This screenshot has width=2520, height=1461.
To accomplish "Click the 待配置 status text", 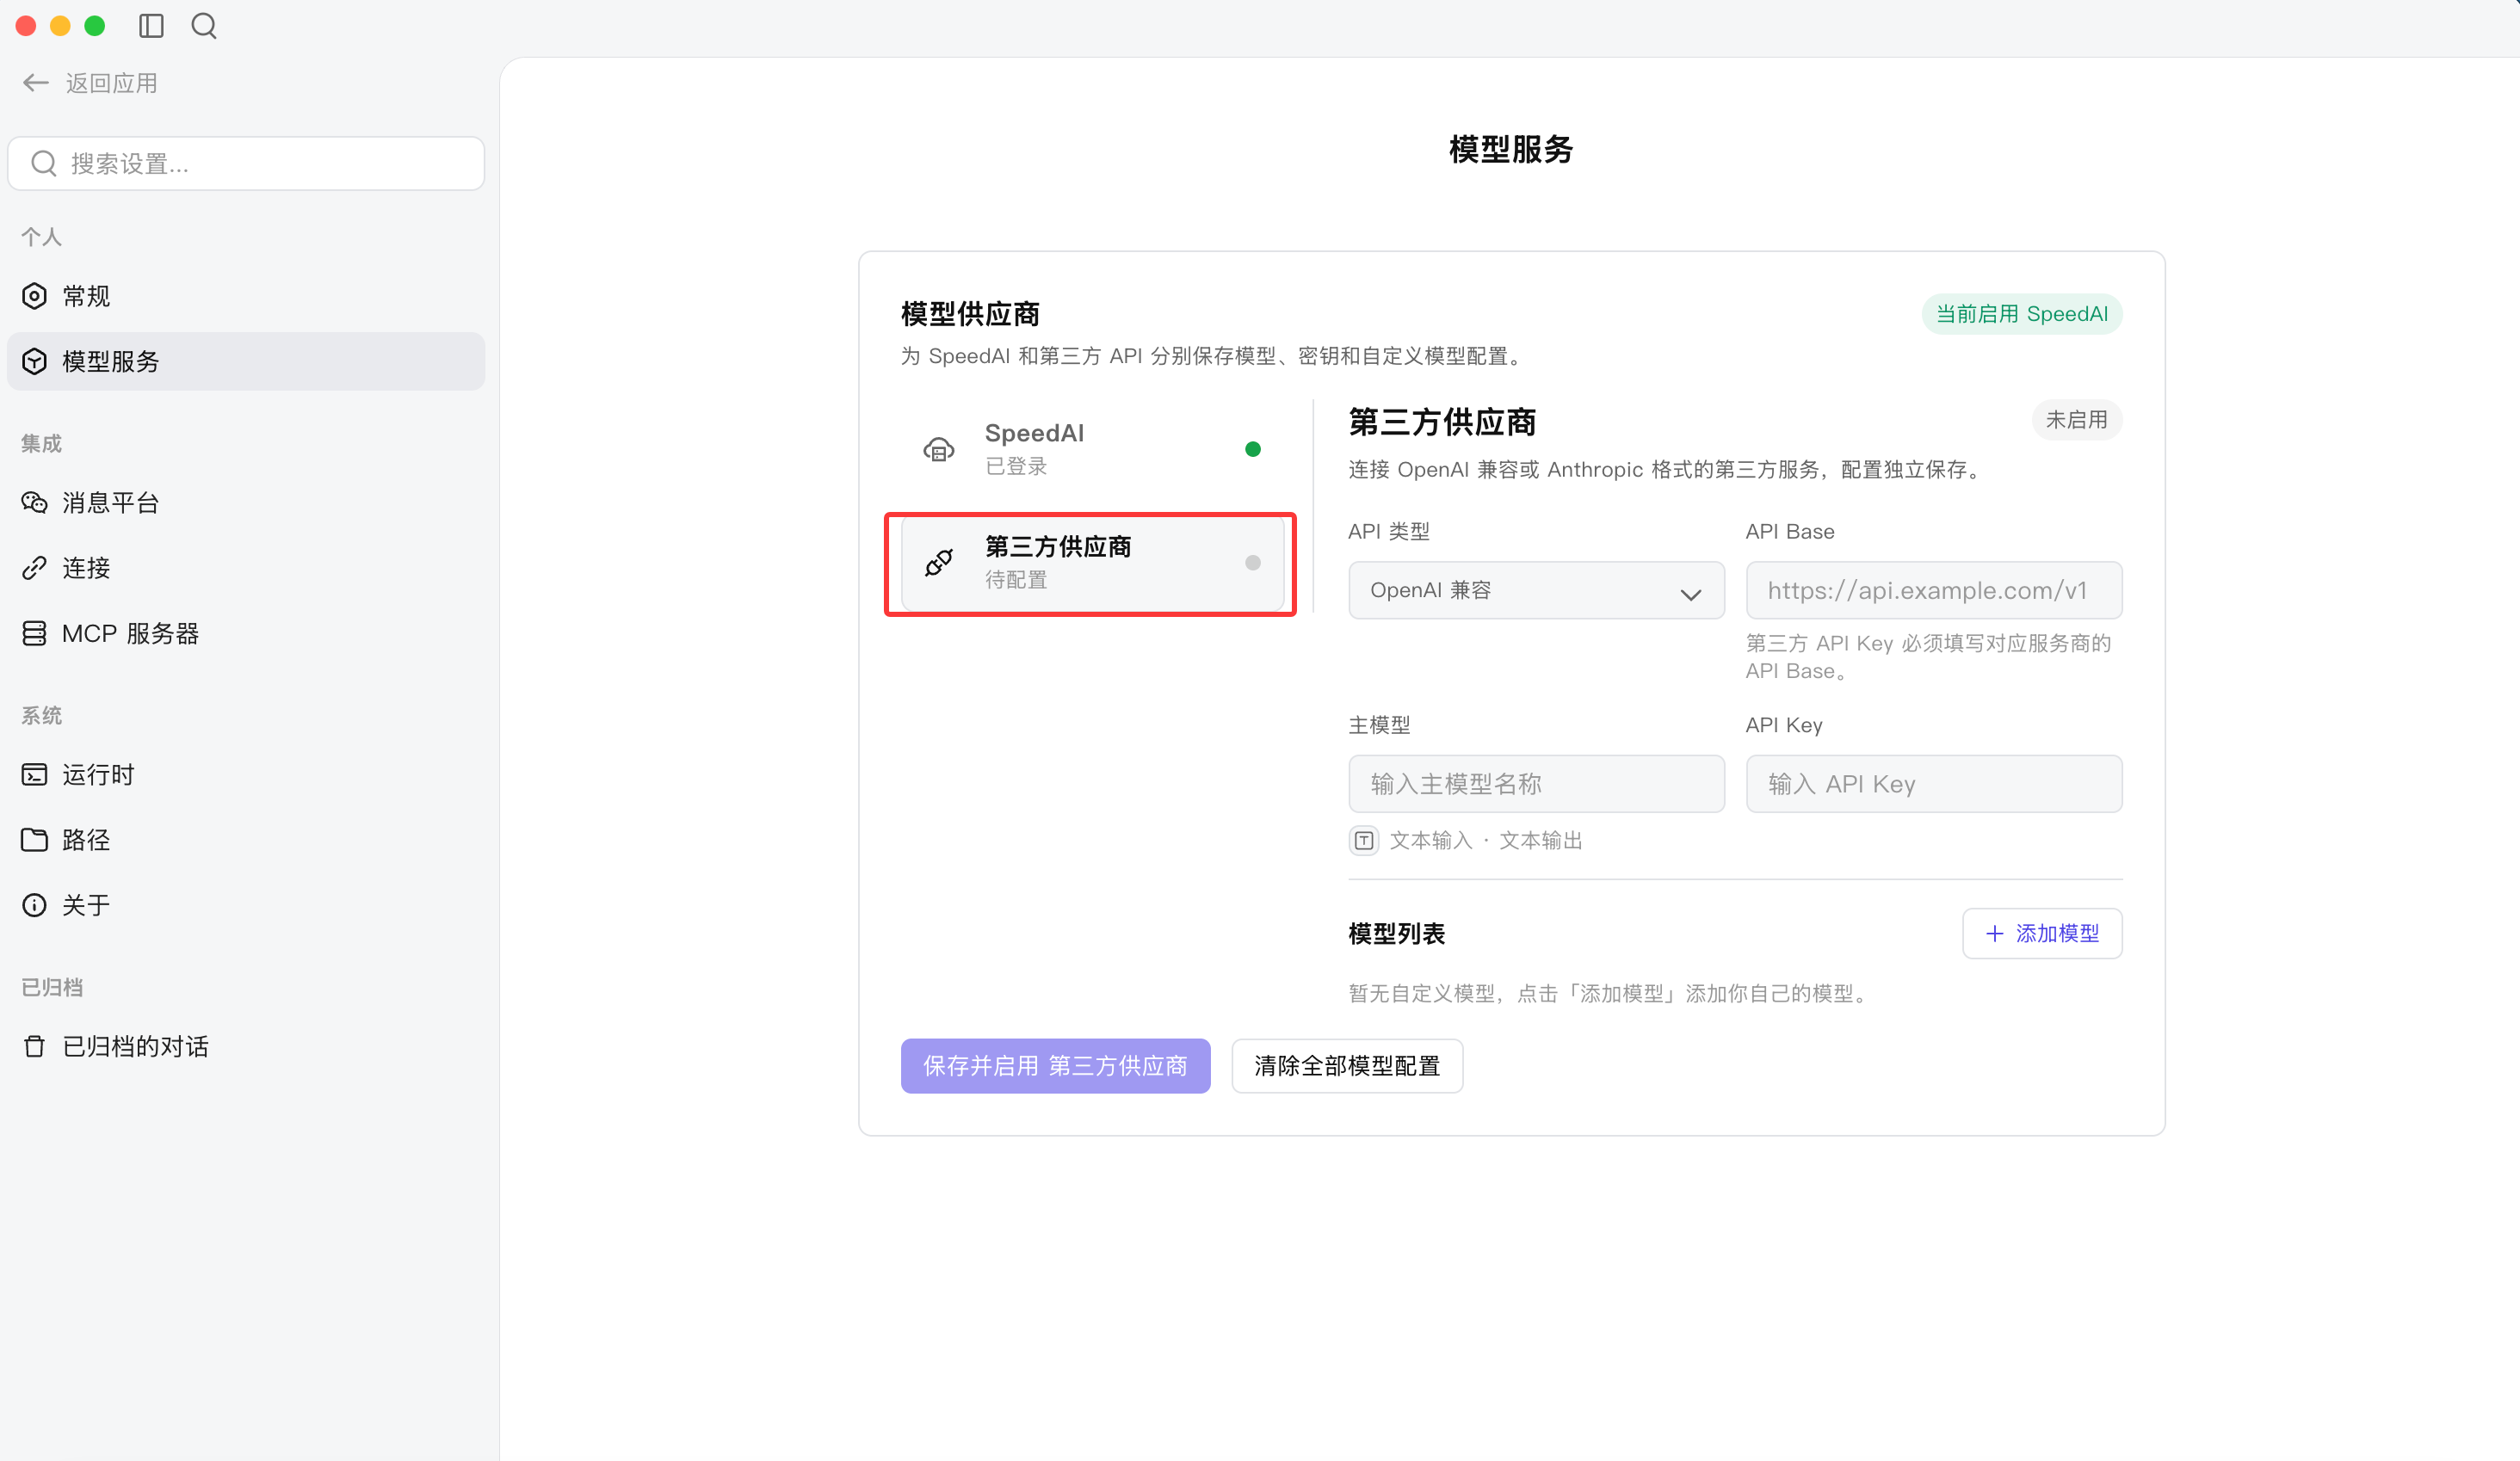I will point(1016,580).
